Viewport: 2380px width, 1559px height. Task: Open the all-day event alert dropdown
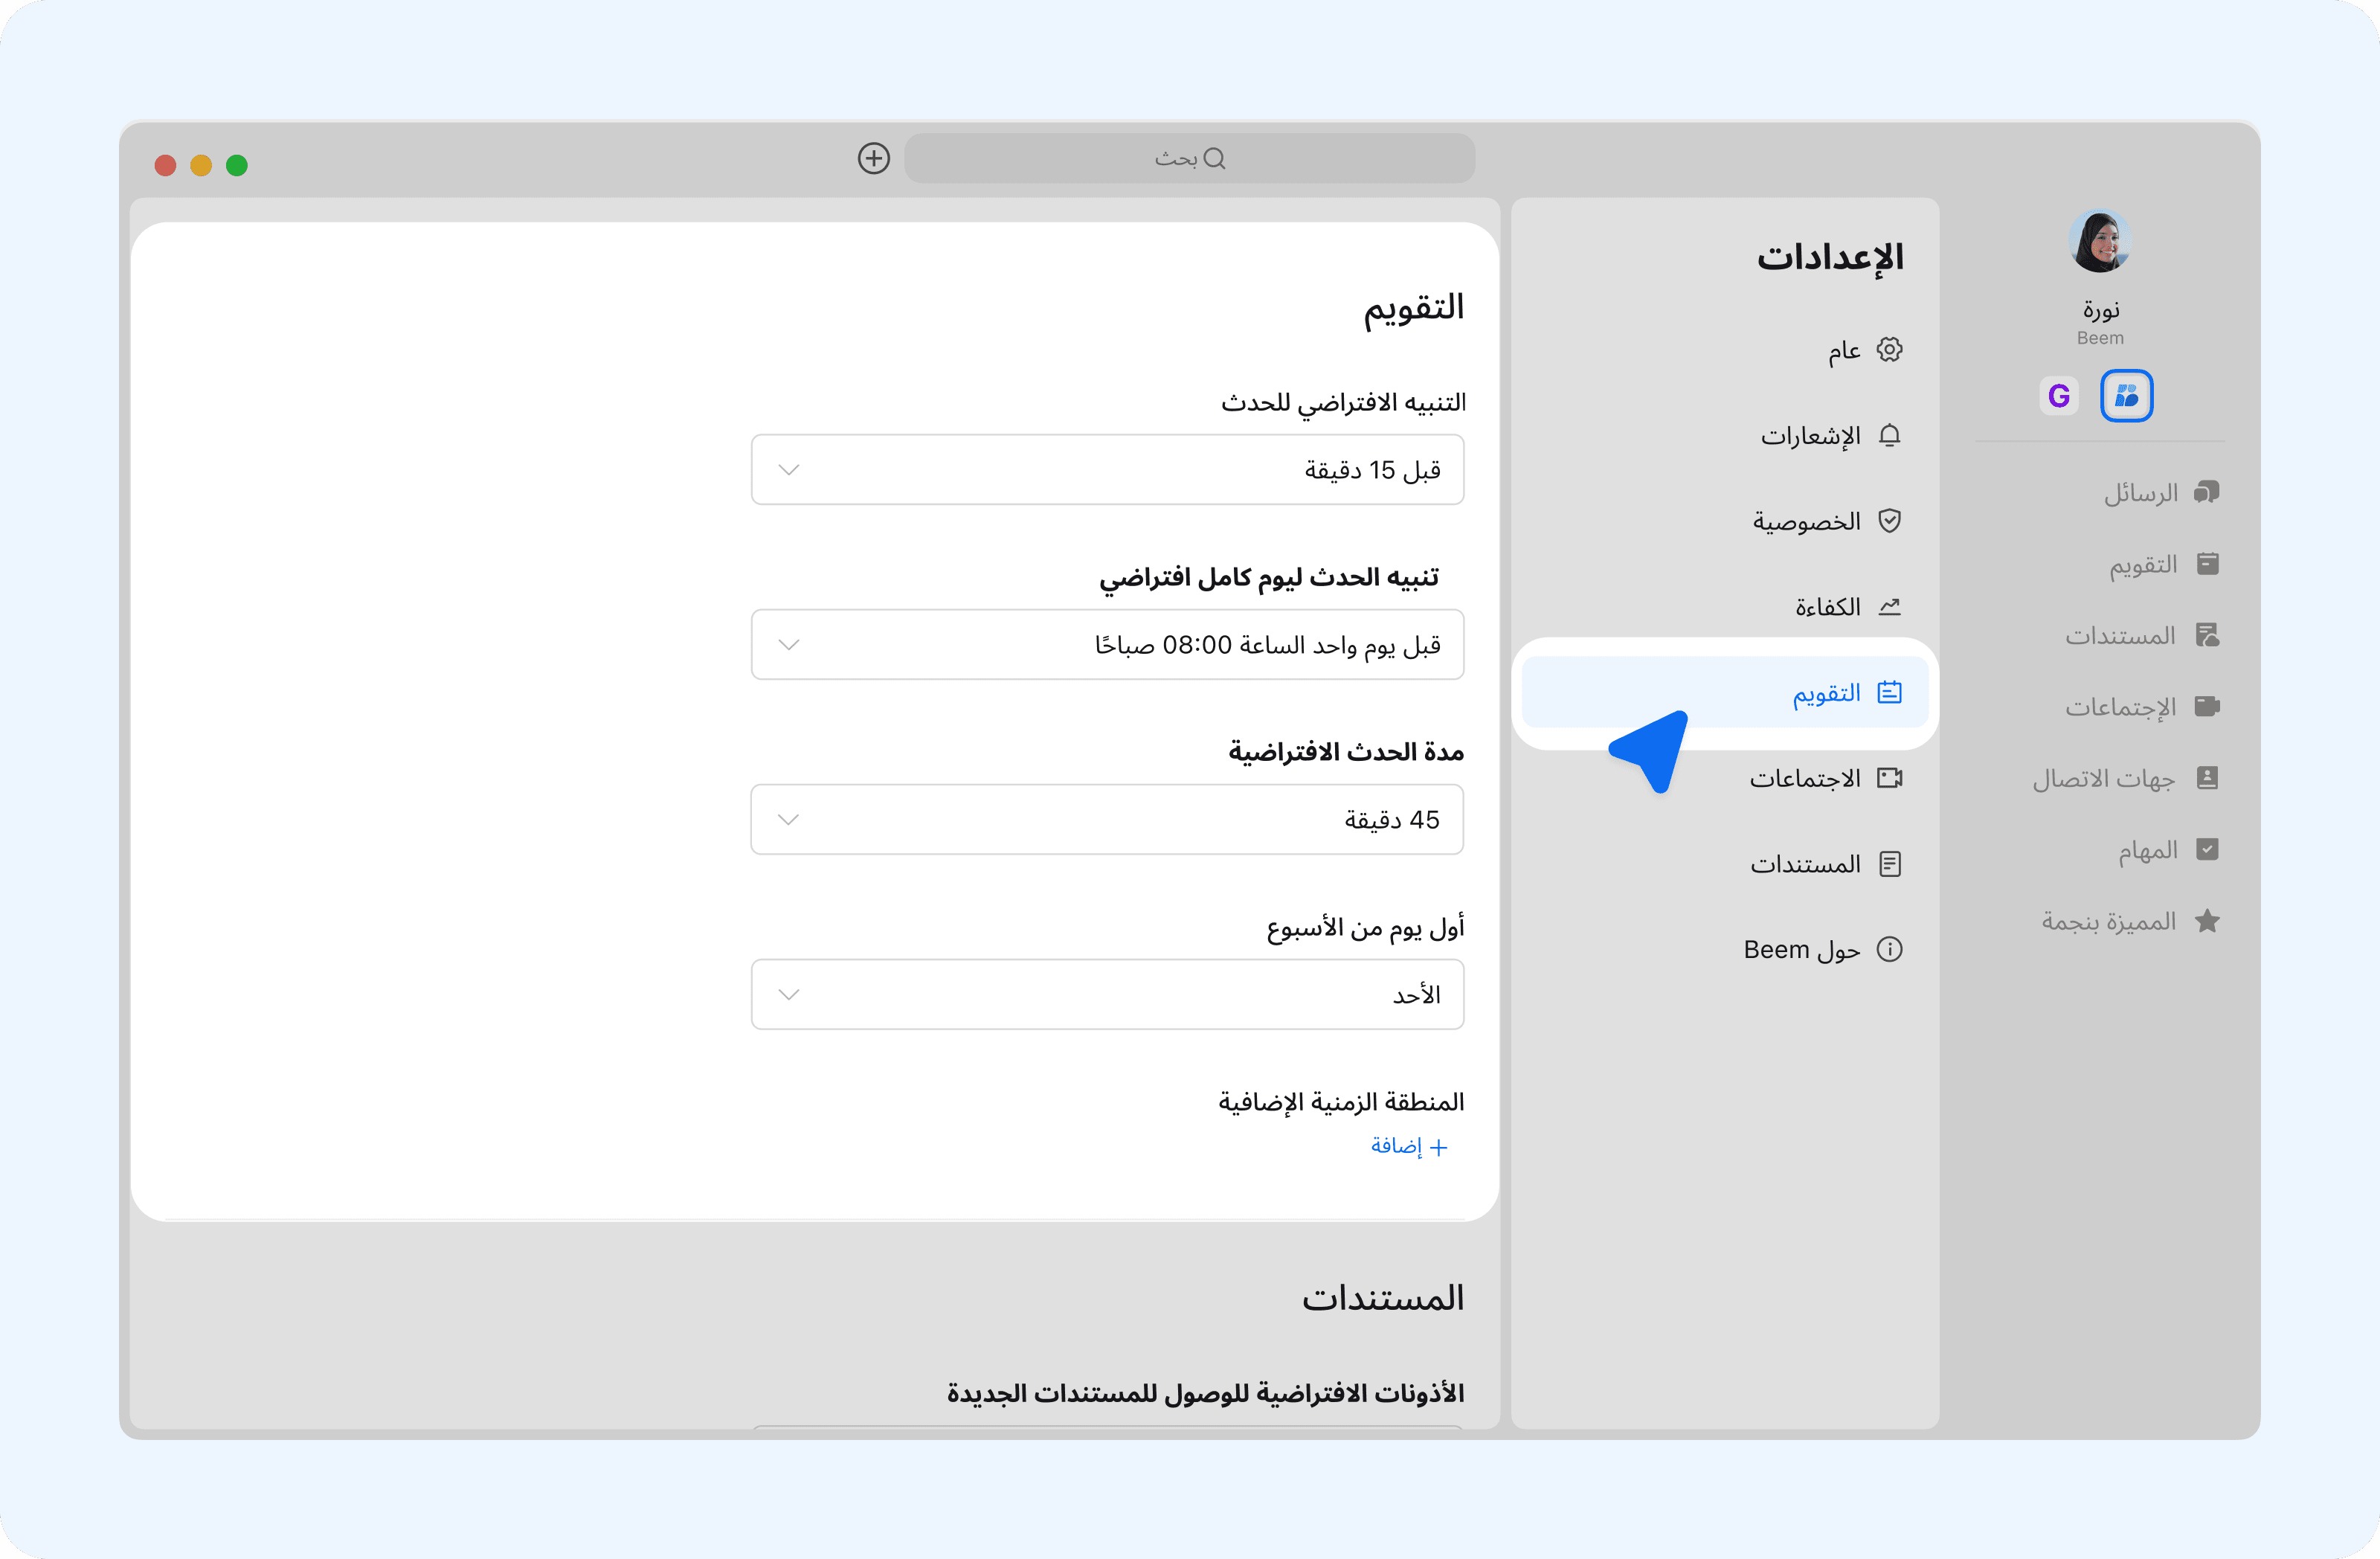point(1107,645)
